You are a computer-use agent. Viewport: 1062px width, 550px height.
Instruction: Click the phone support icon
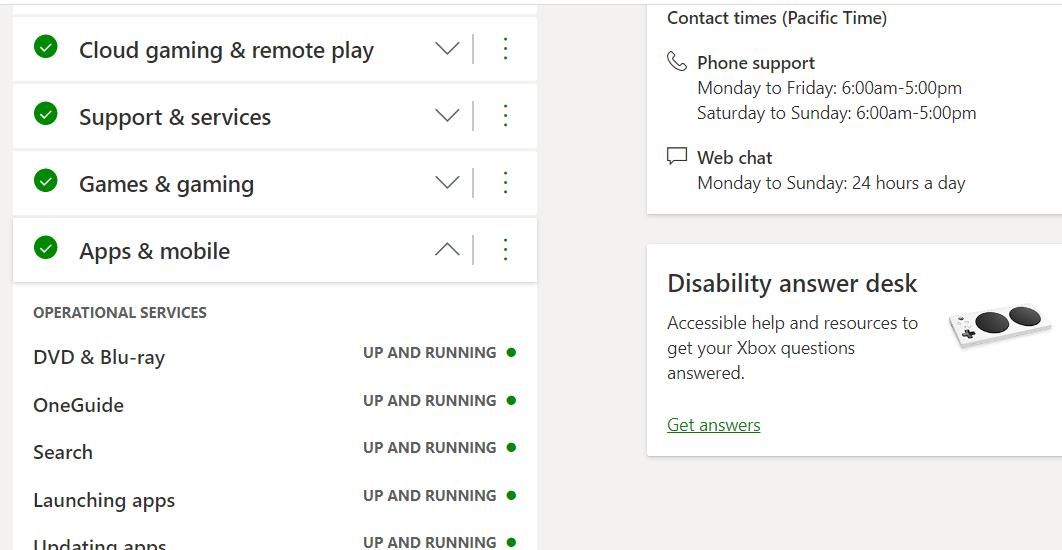click(677, 62)
